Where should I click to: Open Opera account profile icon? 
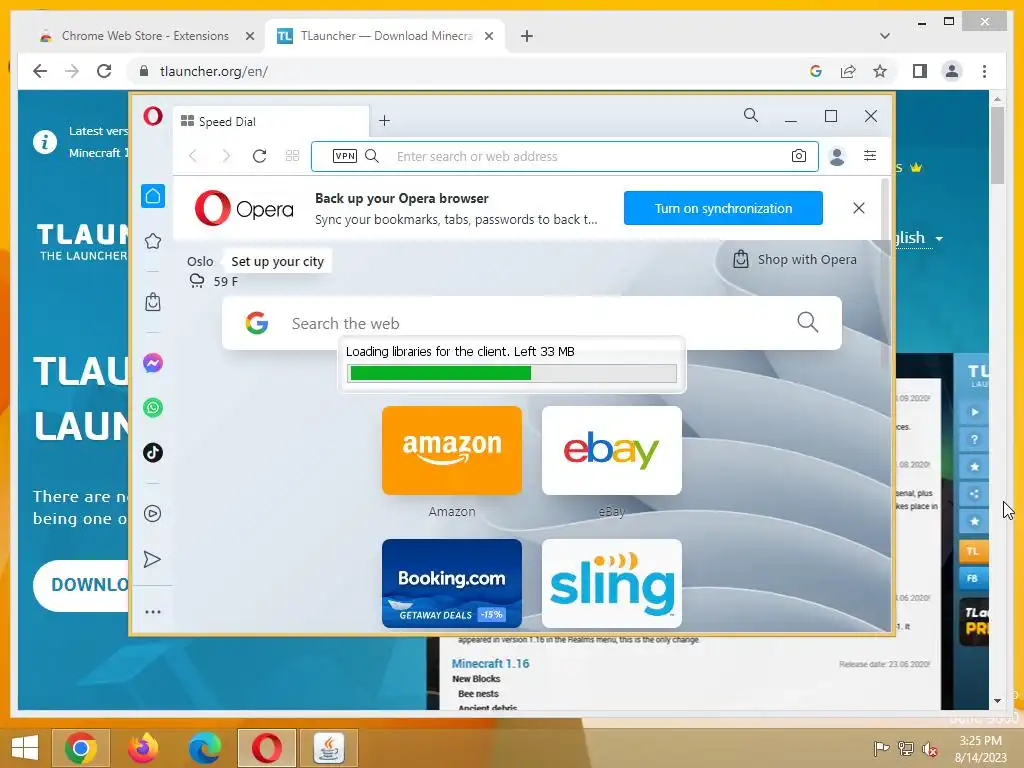837,156
